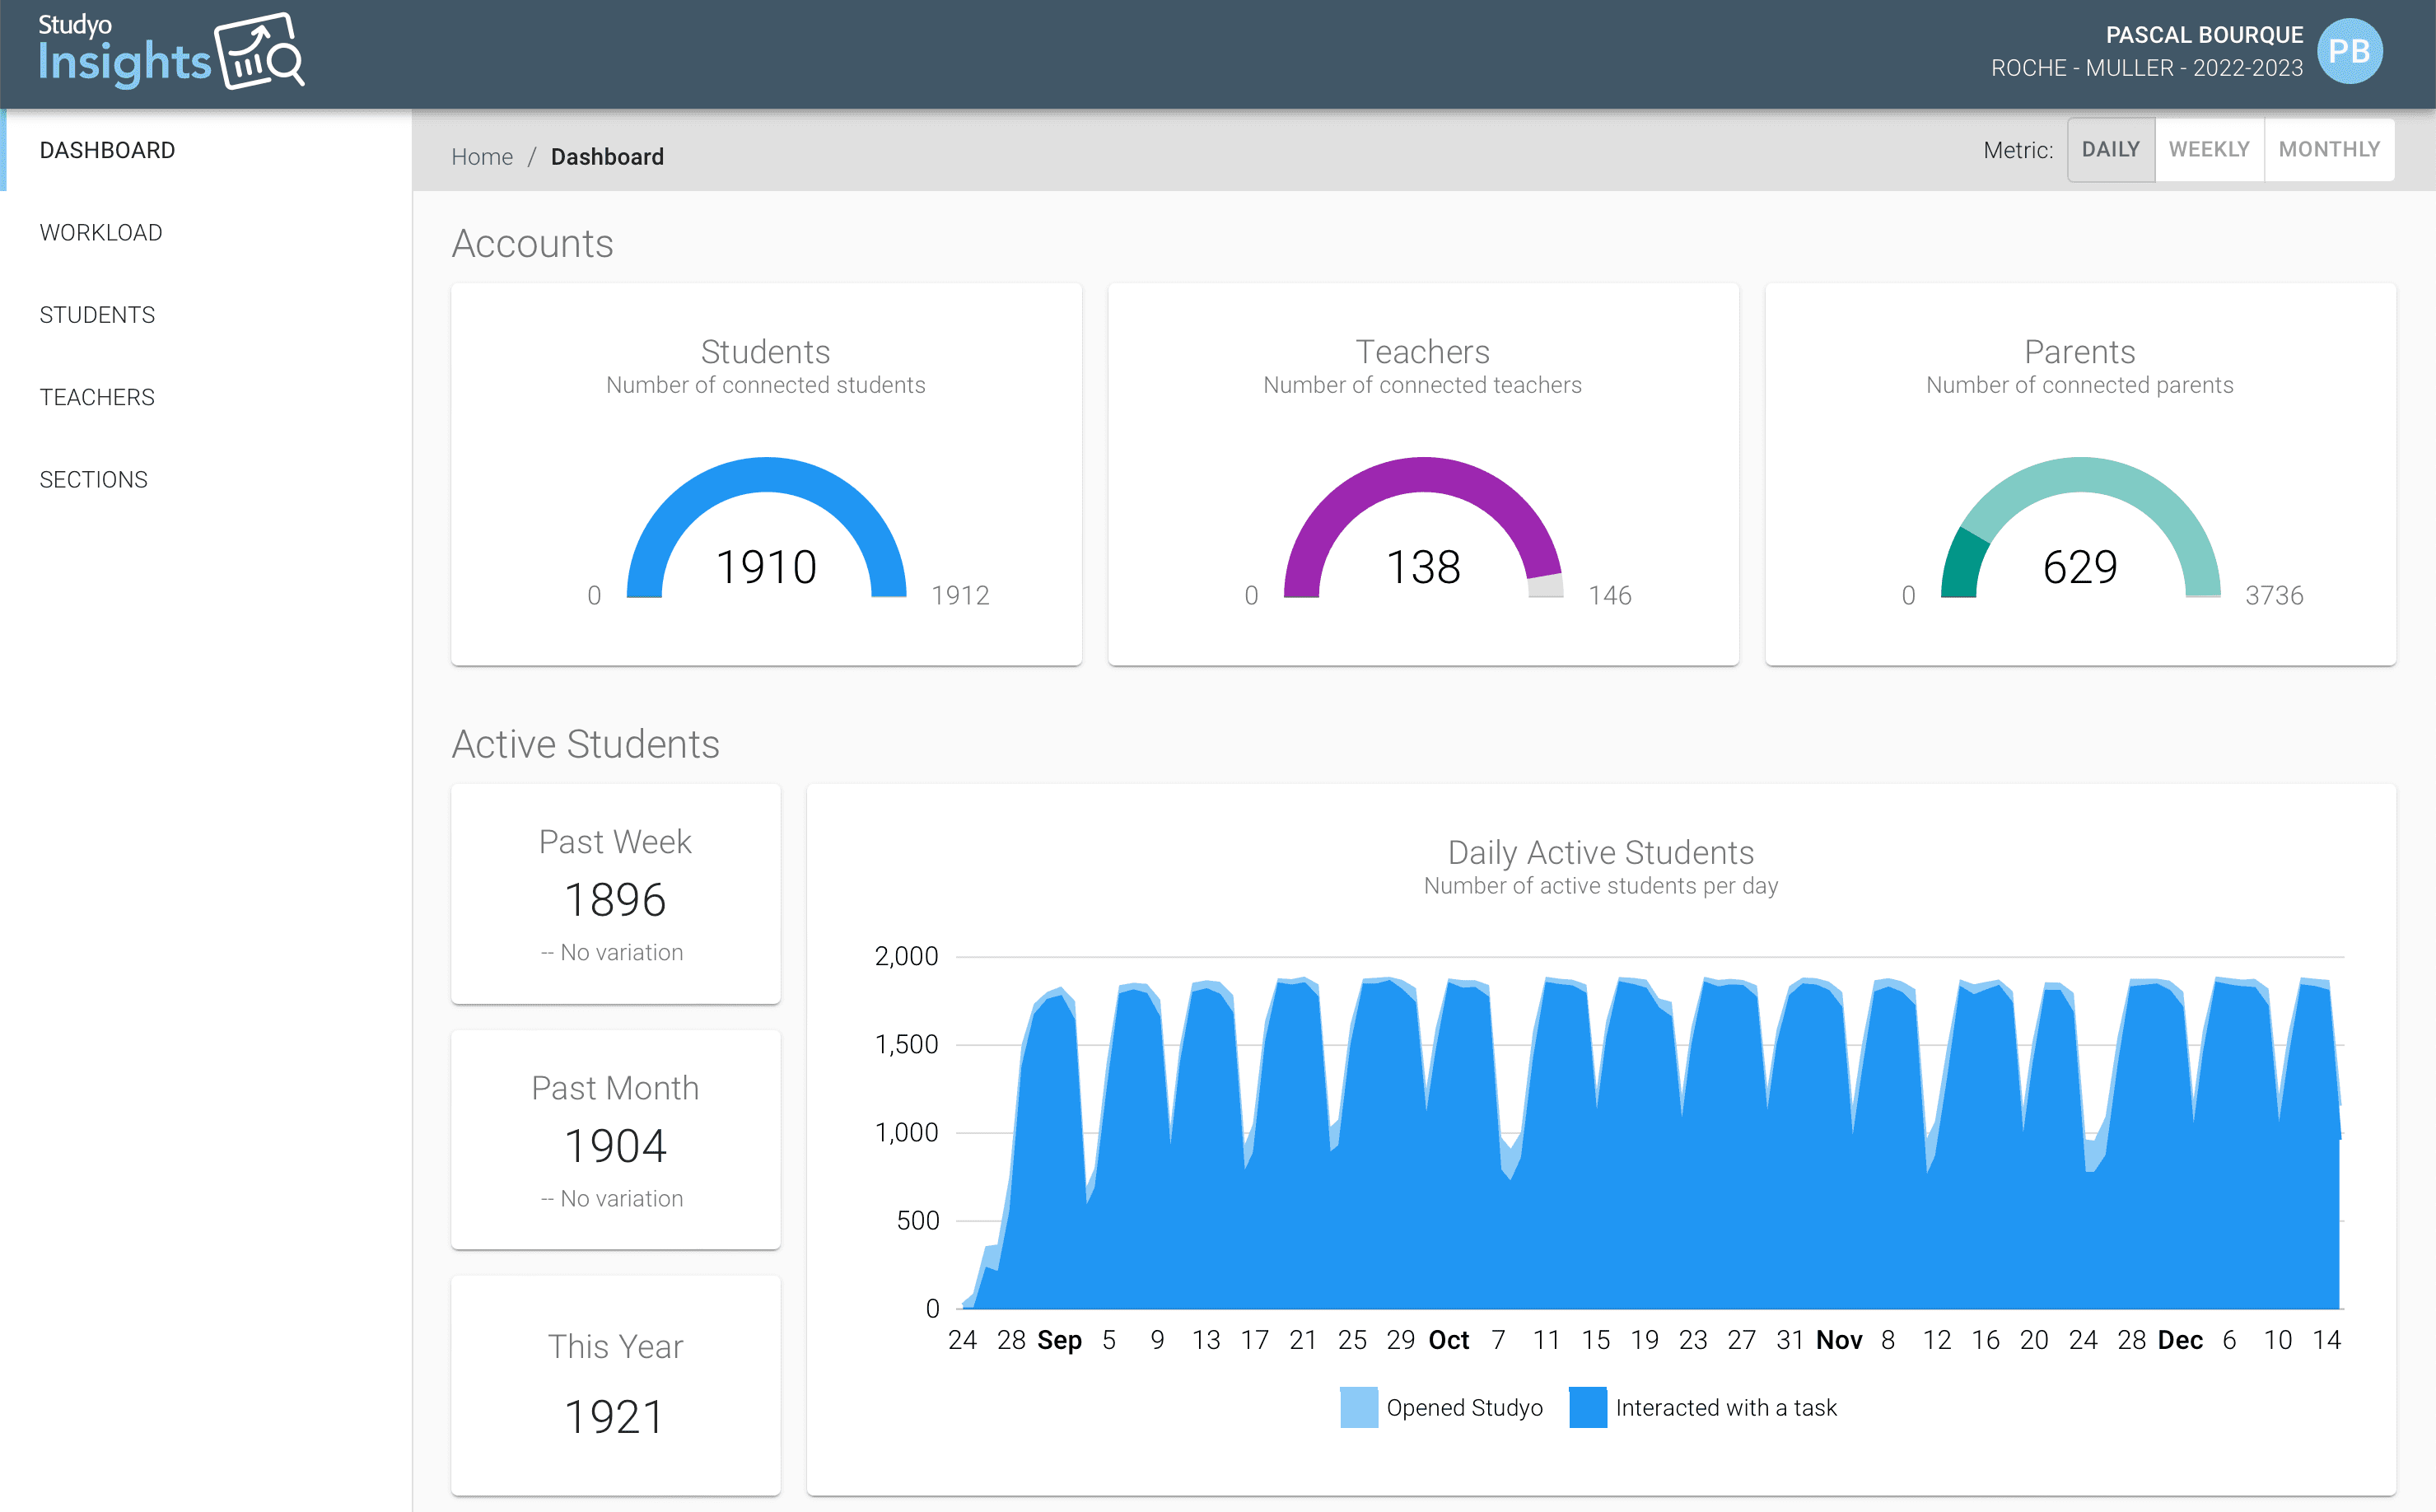
Task: Click the This Year 1921 card
Action: pyautogui.click(x=615, y=1385)
